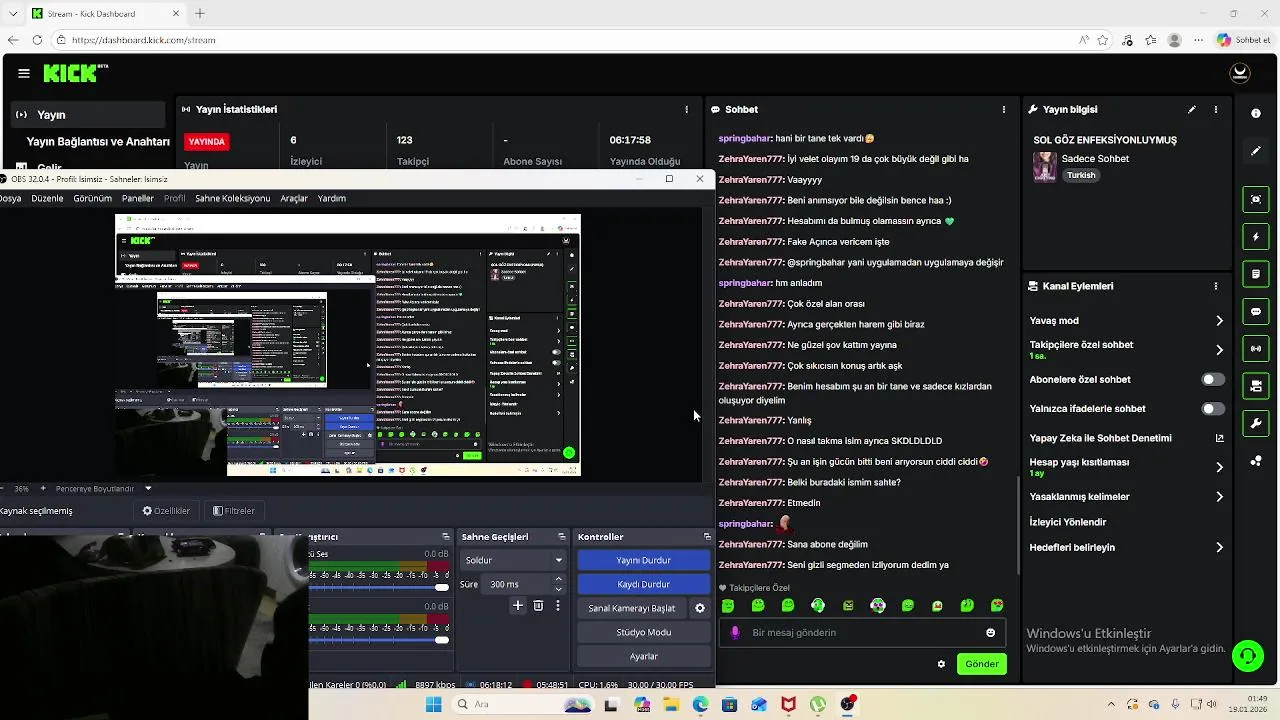Open Görünüm menu in OBS
This screenshot has height=720, width=1280.
(92, 198)
